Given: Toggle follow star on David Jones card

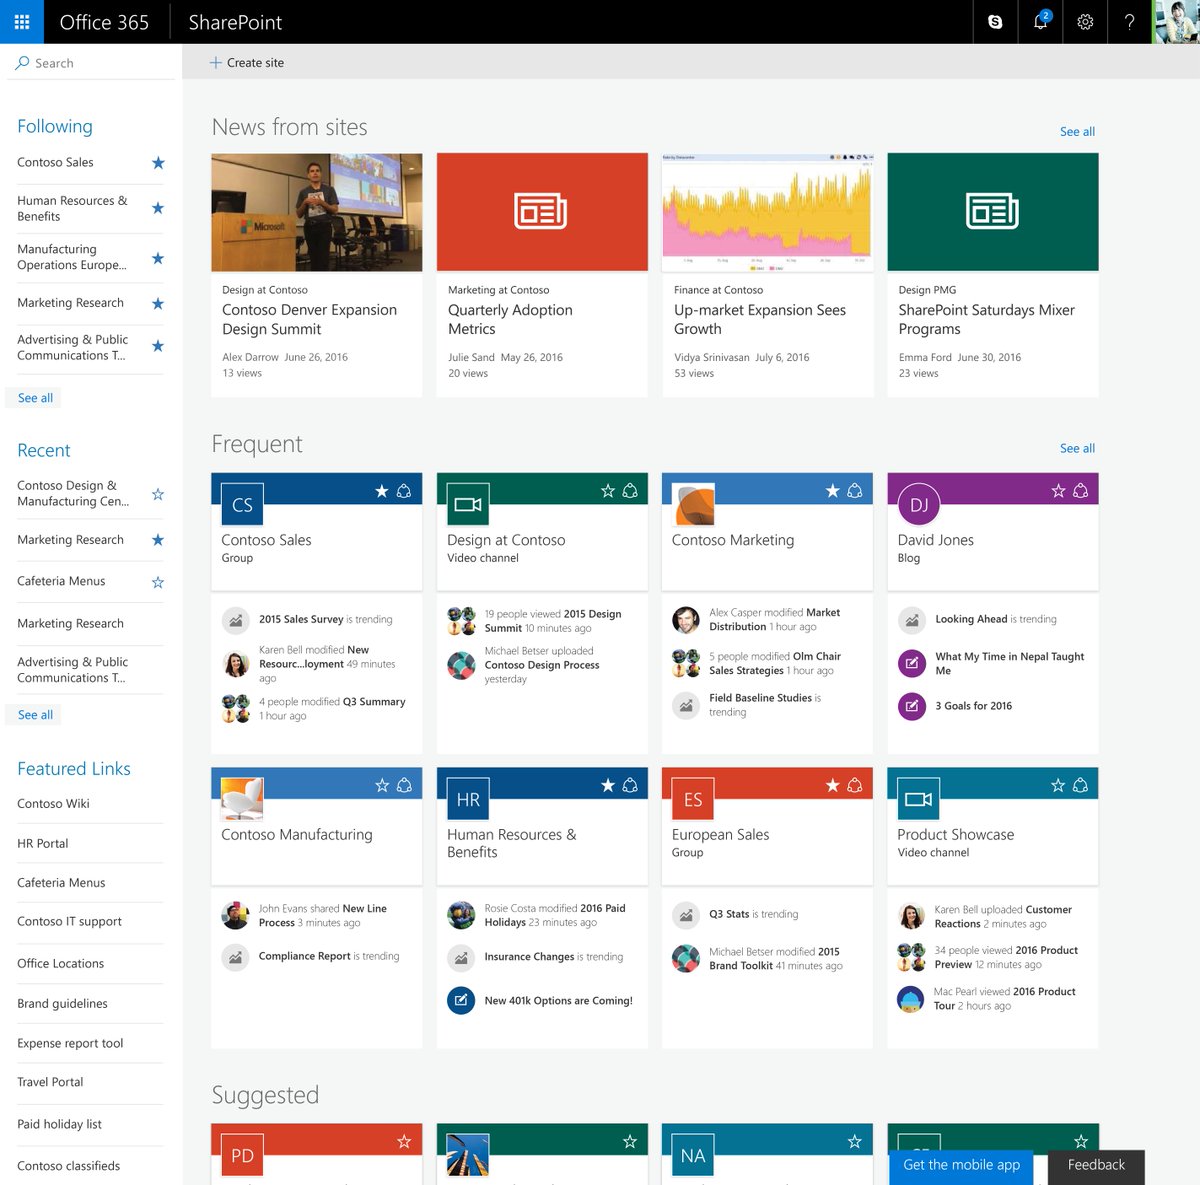Looking at the screenshot, I should 1058,491.
